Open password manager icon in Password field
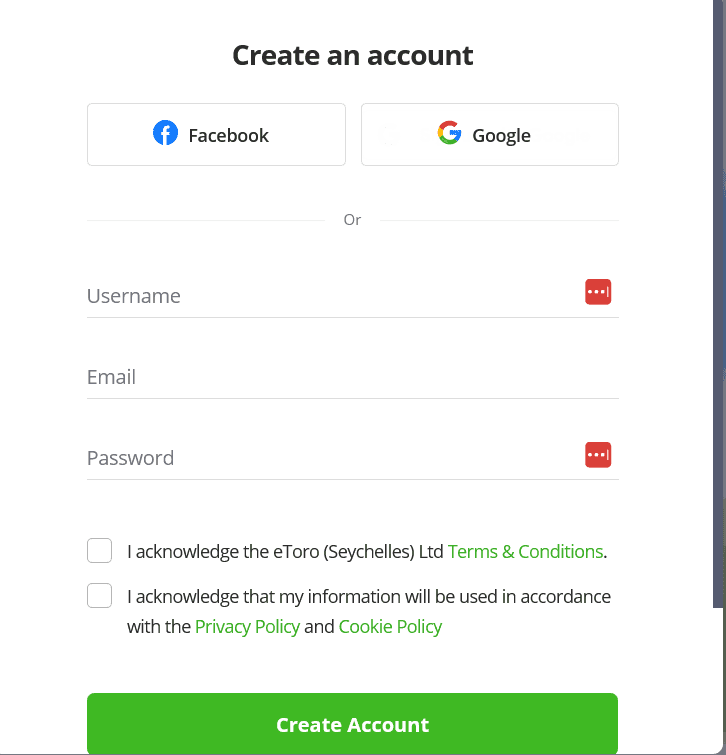 [x=597, y=455]
